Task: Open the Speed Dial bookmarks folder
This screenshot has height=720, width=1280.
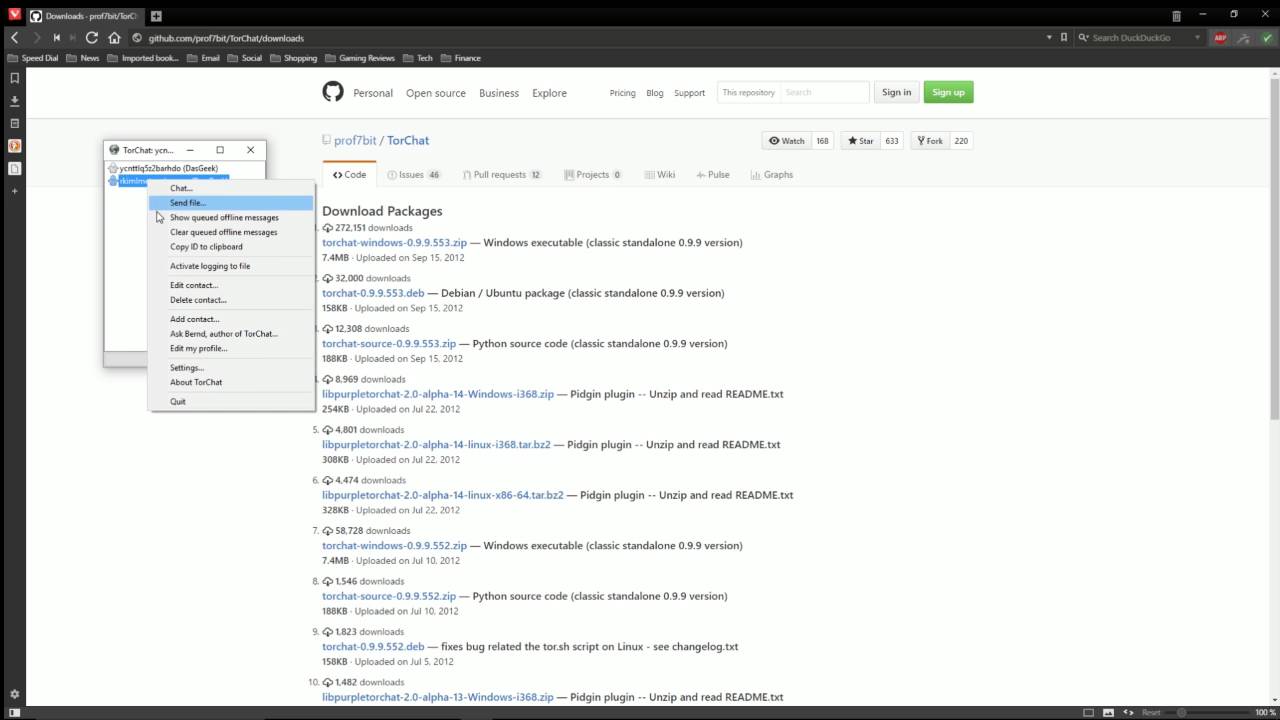Action: point(33,58)
